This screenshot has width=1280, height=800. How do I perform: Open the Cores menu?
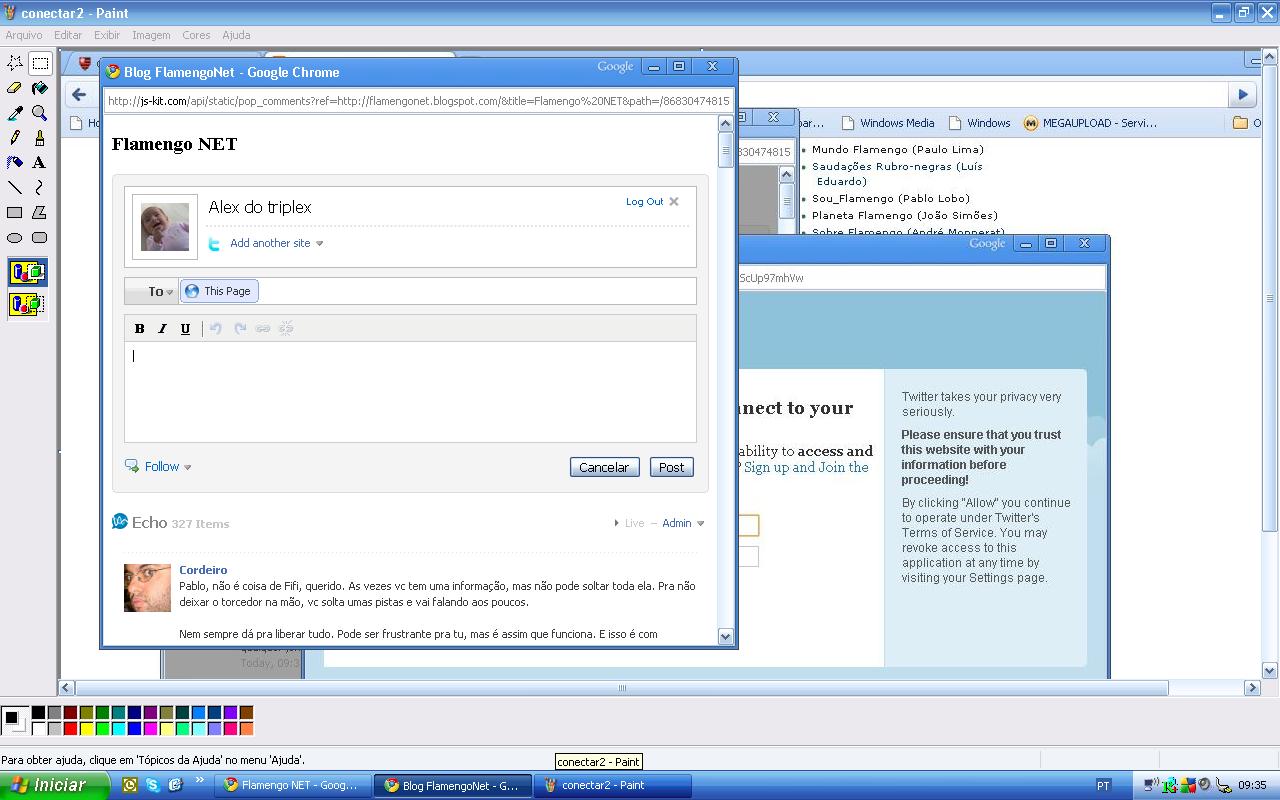pos(196,35)
